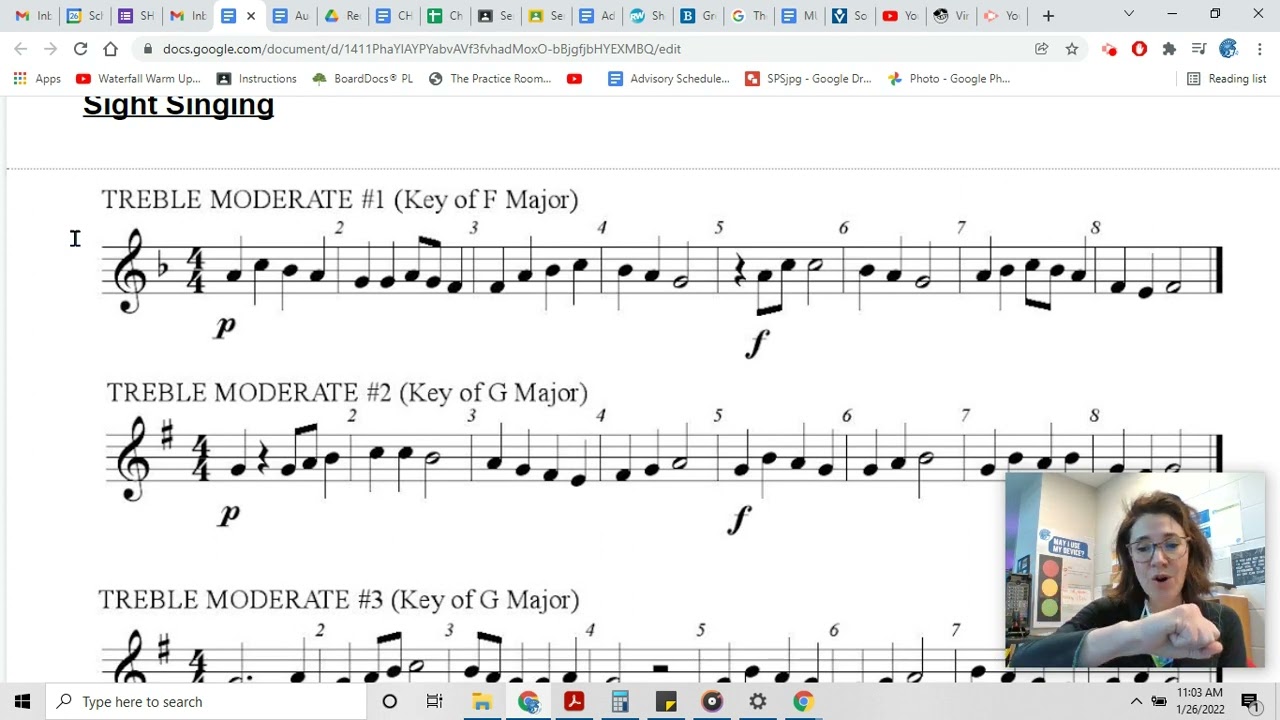The height and width of the screenshot is (720, 1280).
Task: Open File Explorer from the taskbar
Action: coord(481,701)
